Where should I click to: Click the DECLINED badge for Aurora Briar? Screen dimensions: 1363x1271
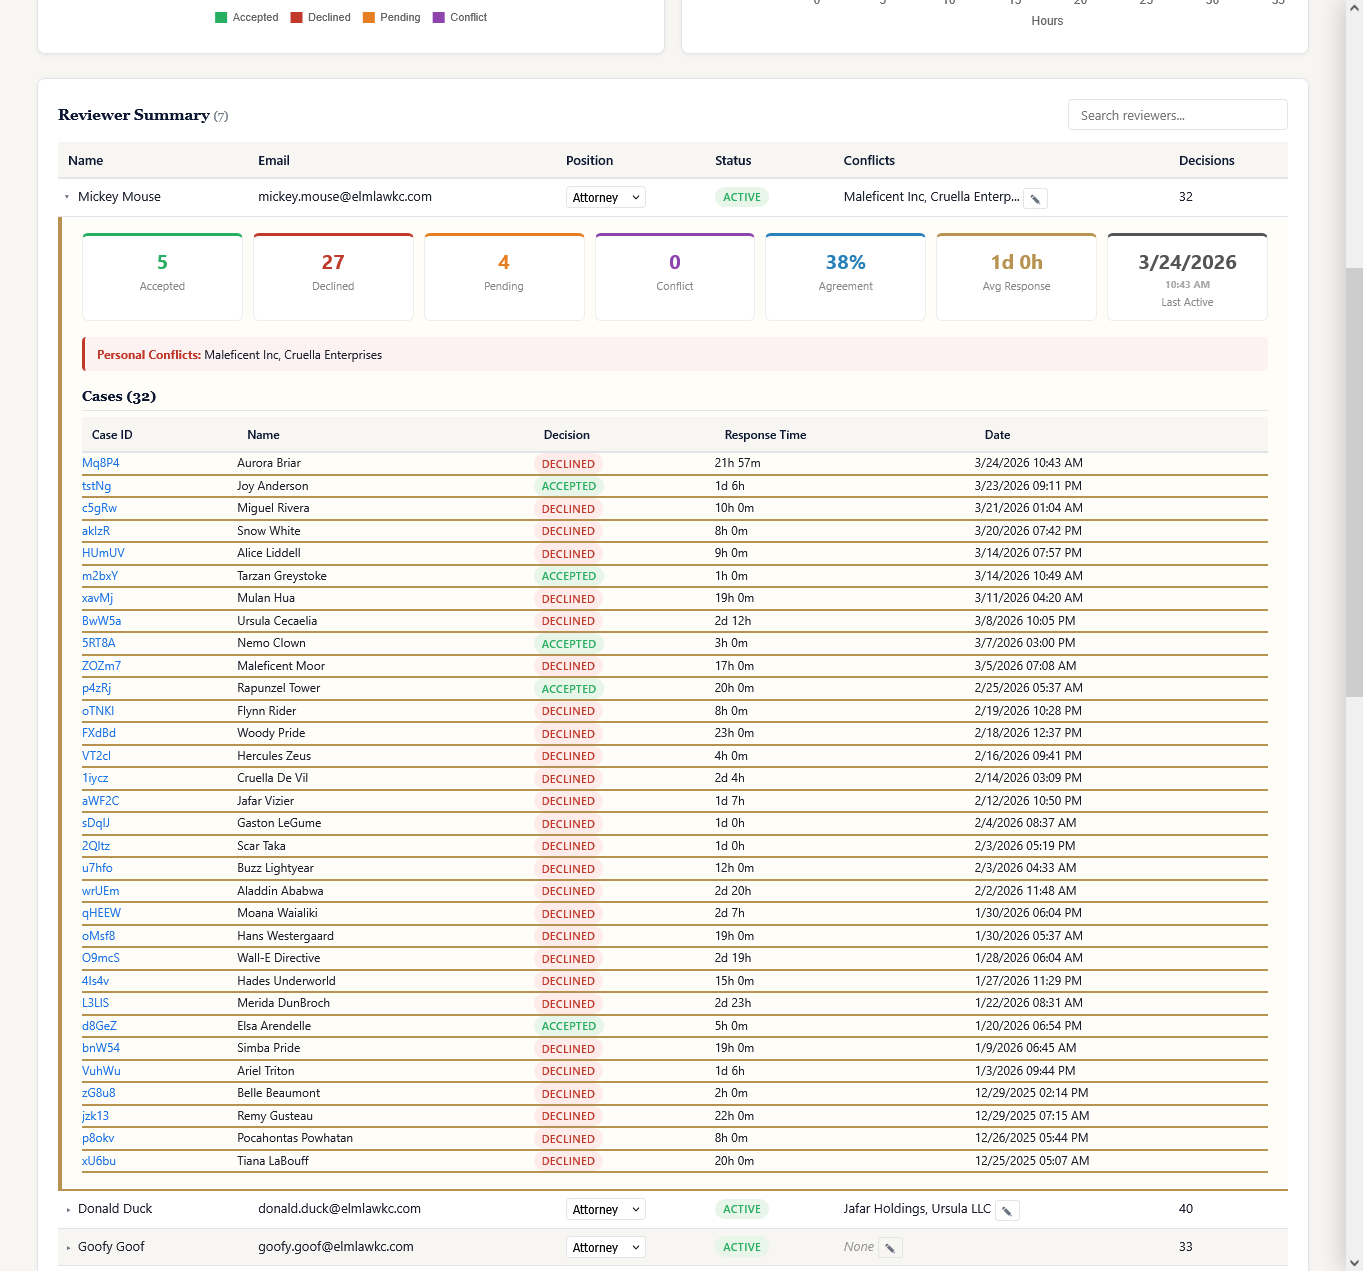pos(568,464)
